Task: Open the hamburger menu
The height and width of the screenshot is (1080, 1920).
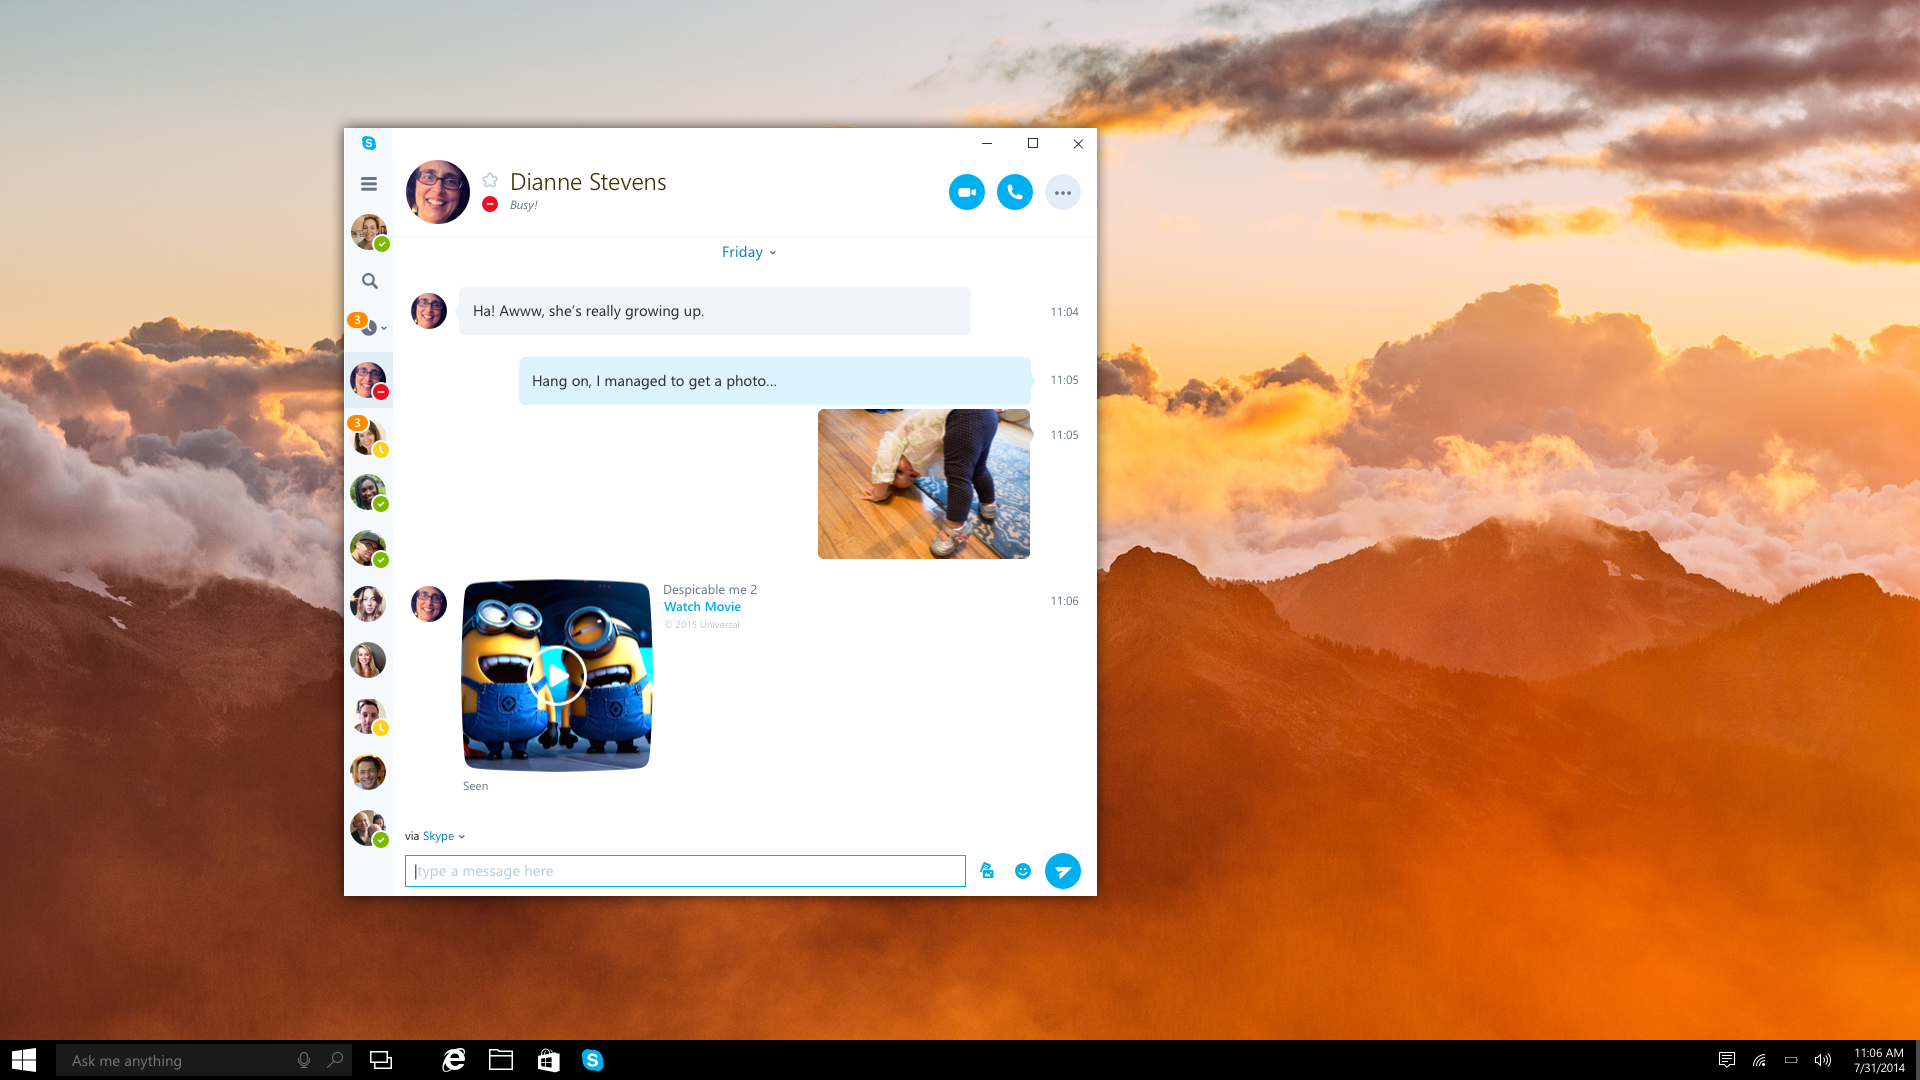Action: (x=369, y=183)
